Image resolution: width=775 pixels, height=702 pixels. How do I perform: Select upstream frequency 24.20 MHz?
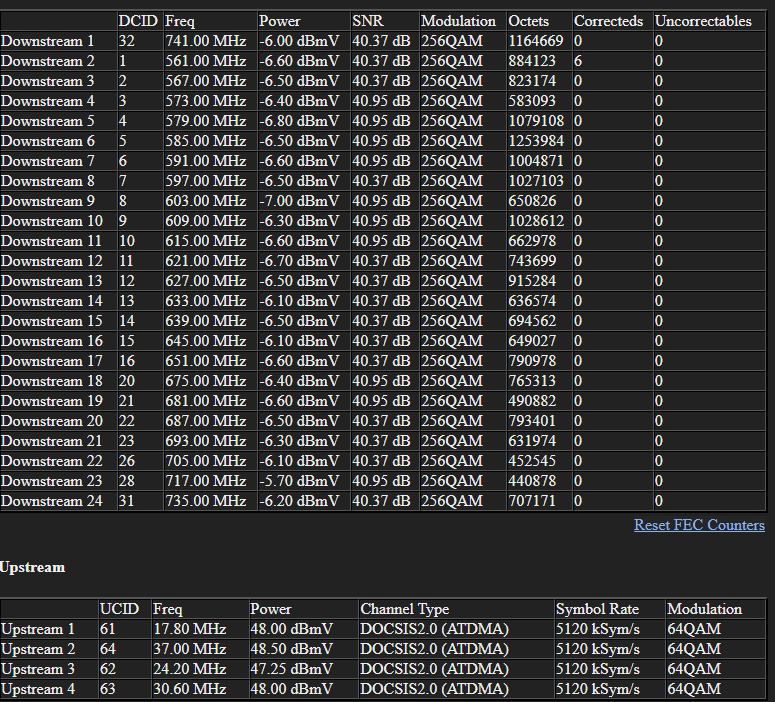(189, 669)
